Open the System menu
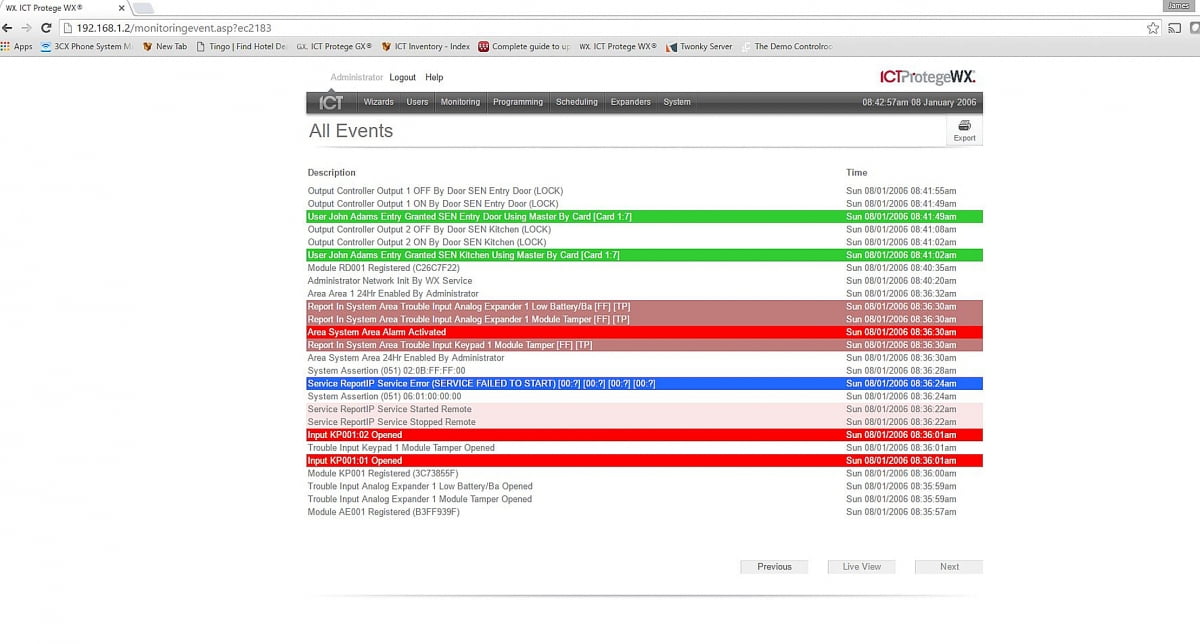 (x=677, y=102)
